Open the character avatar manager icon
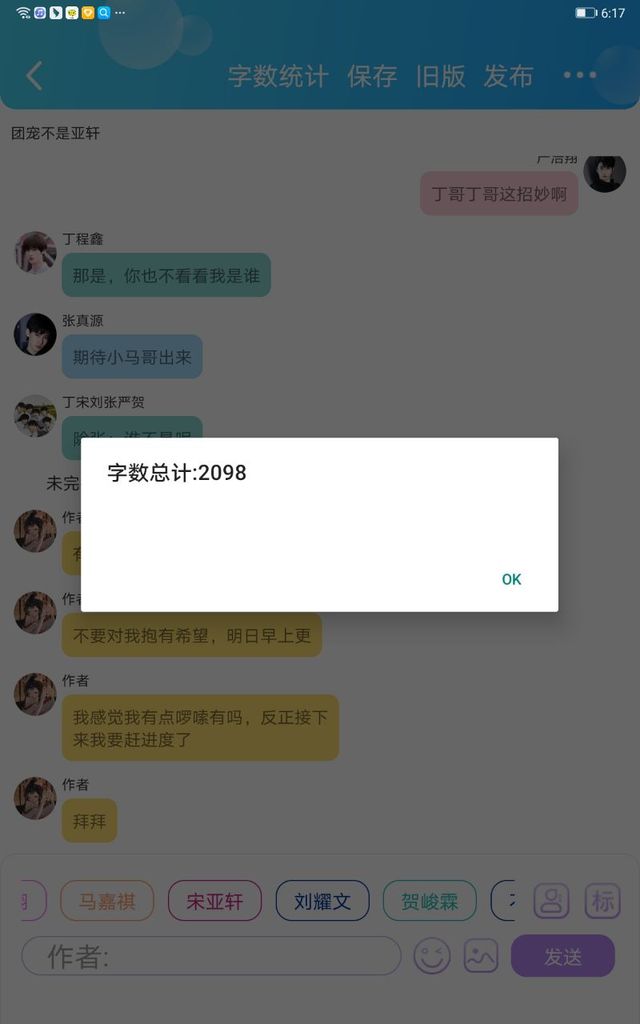 pos(551,901)
